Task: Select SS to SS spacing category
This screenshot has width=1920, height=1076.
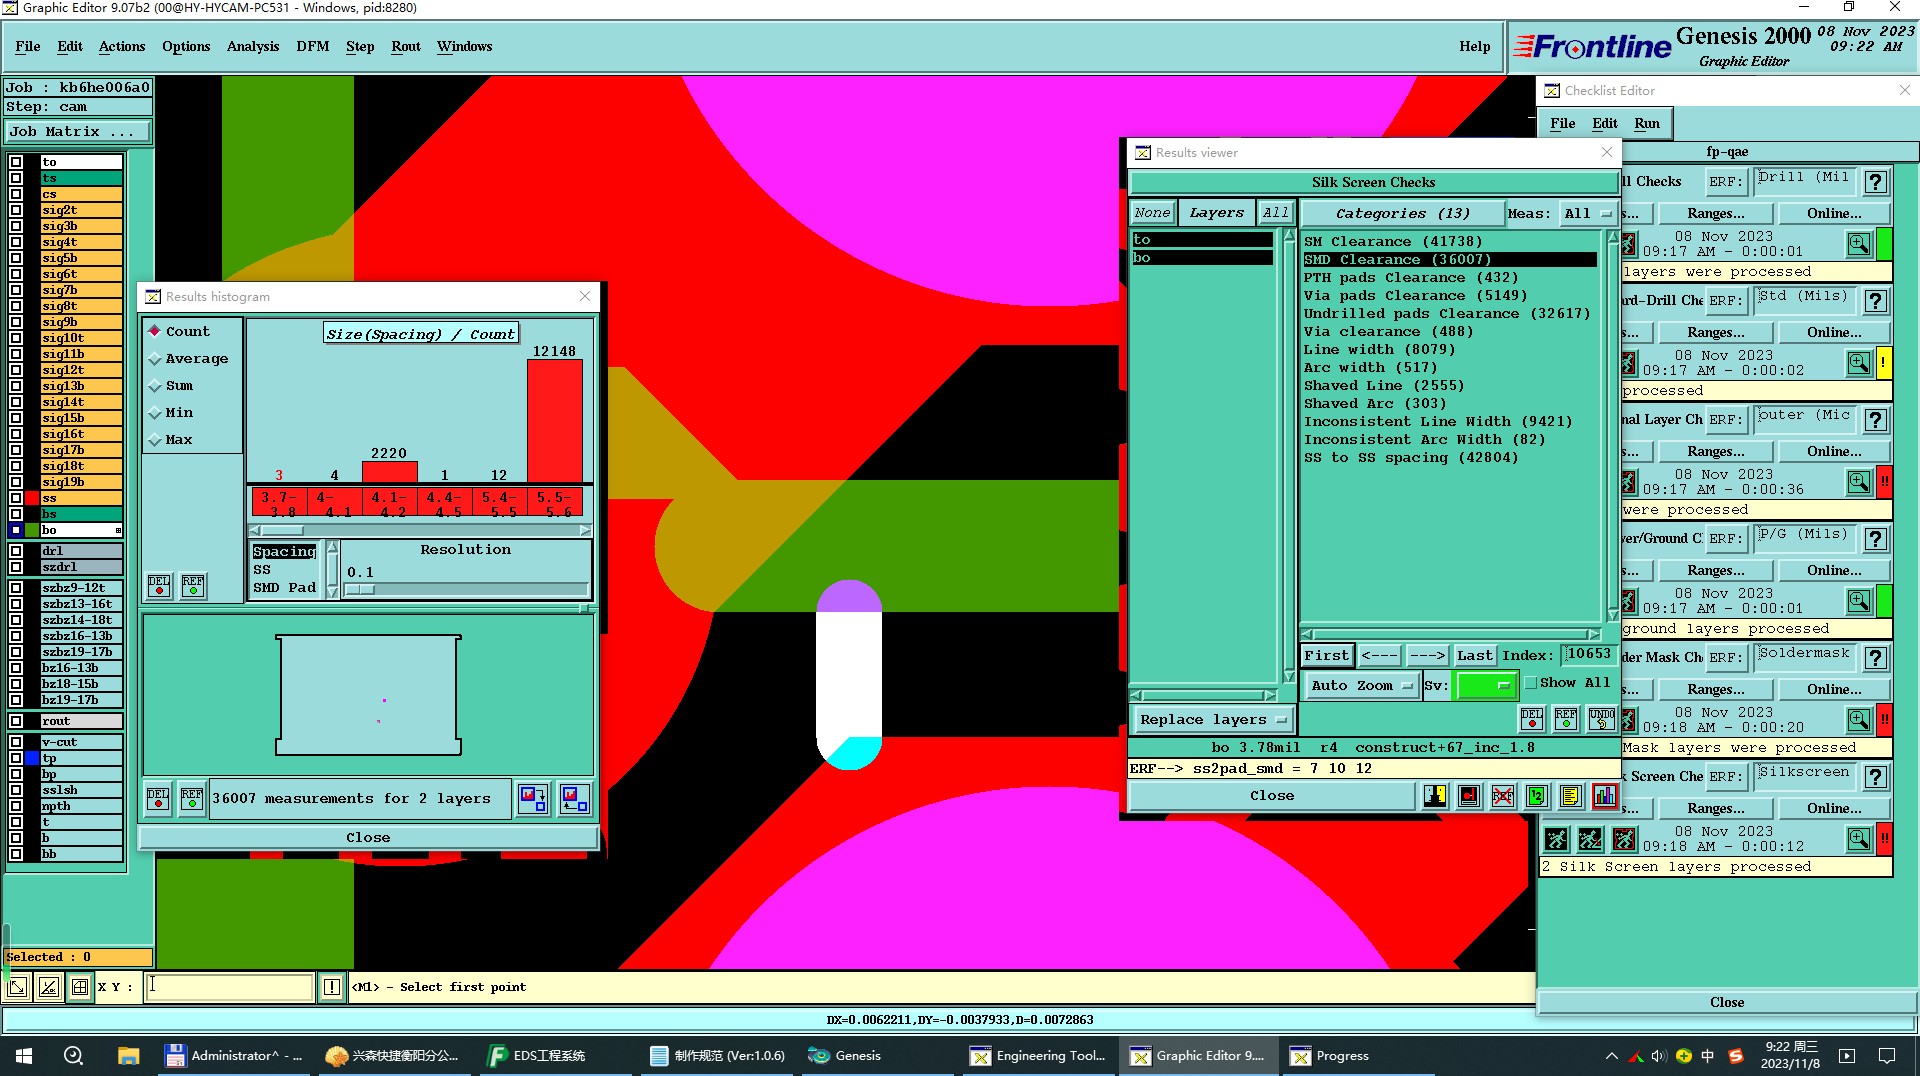Action: (x=1410, y=458)
